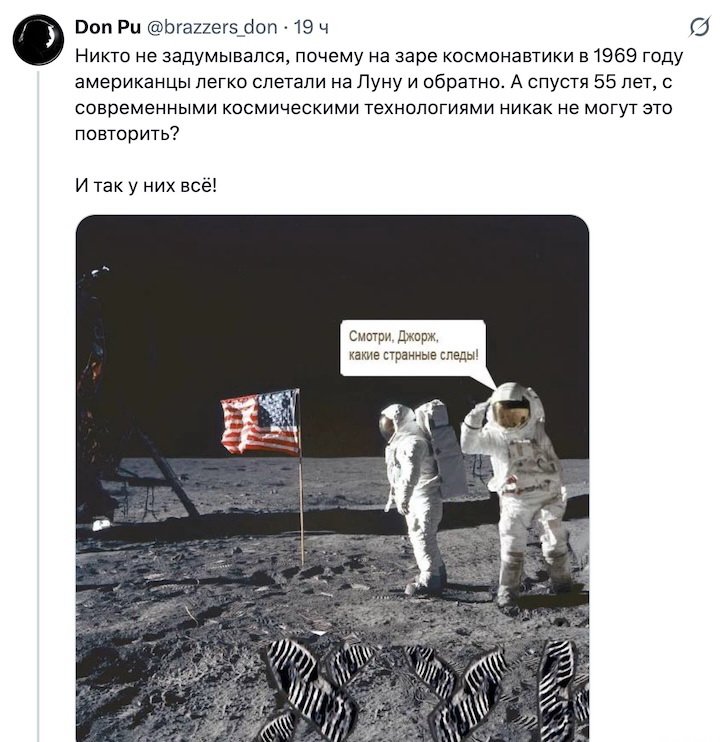
Task: Open the Grok explain icon on tweet
Action: 699,27
